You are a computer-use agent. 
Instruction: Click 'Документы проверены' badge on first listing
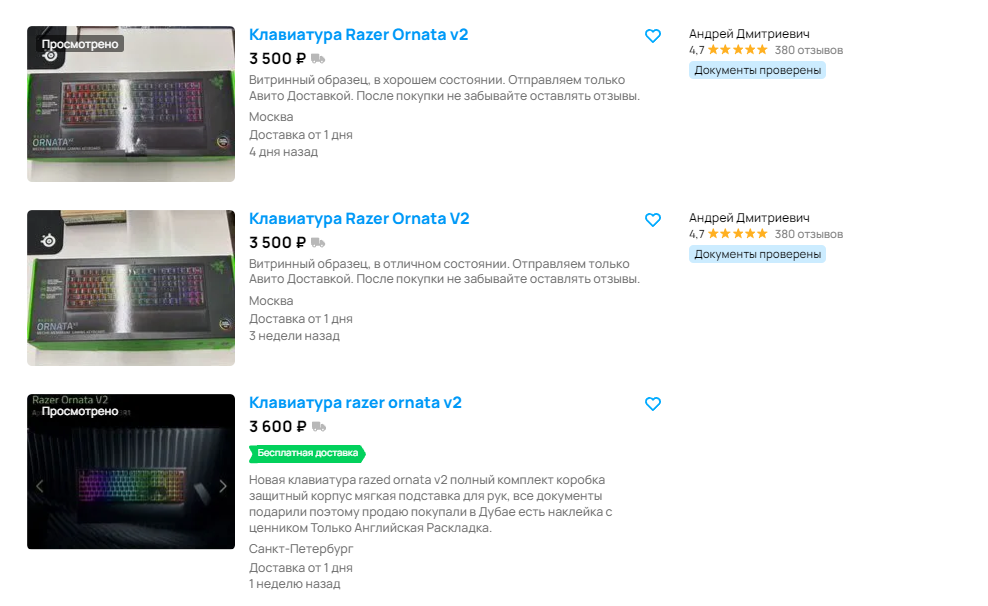[x=757, y=71]
